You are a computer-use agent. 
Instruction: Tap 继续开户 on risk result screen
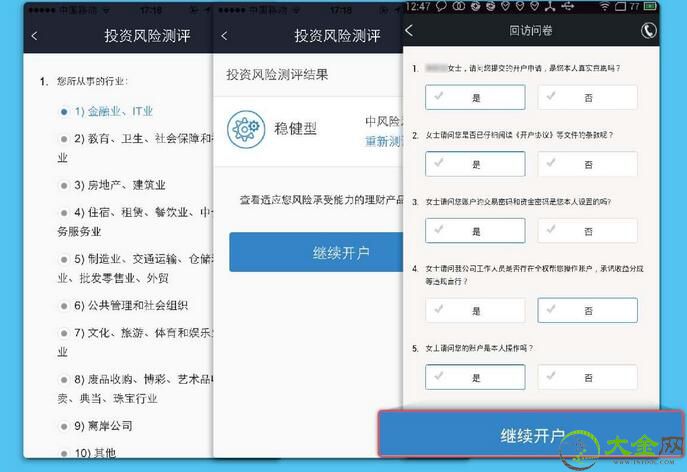[316, 252]
